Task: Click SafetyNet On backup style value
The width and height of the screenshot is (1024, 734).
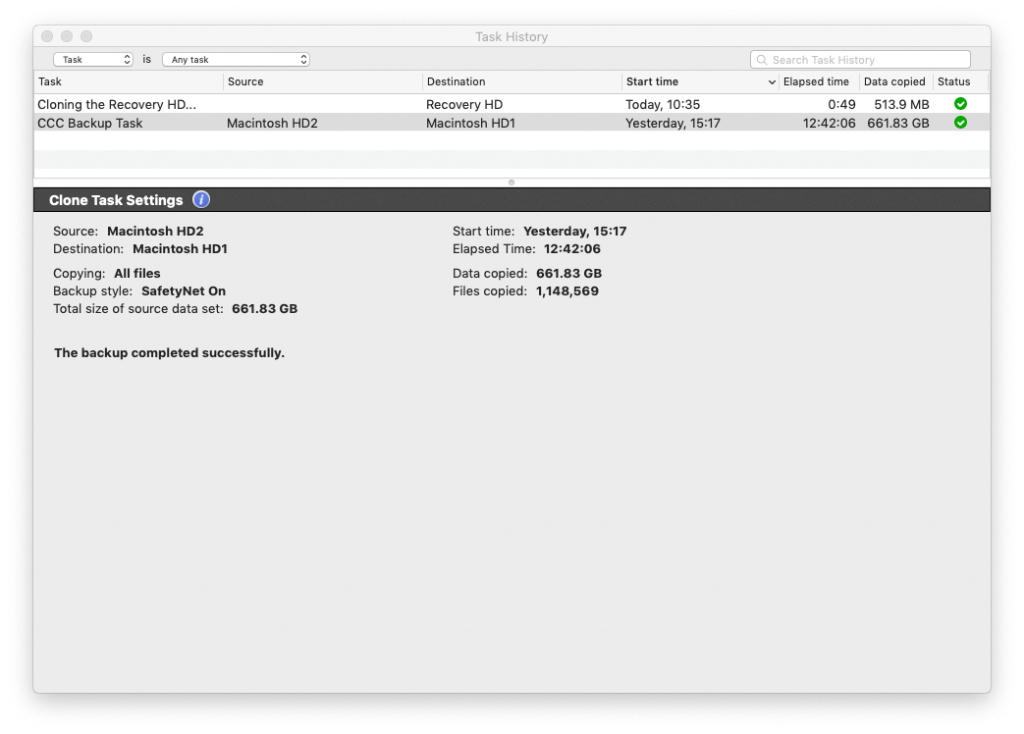Action: coord(184,291)
